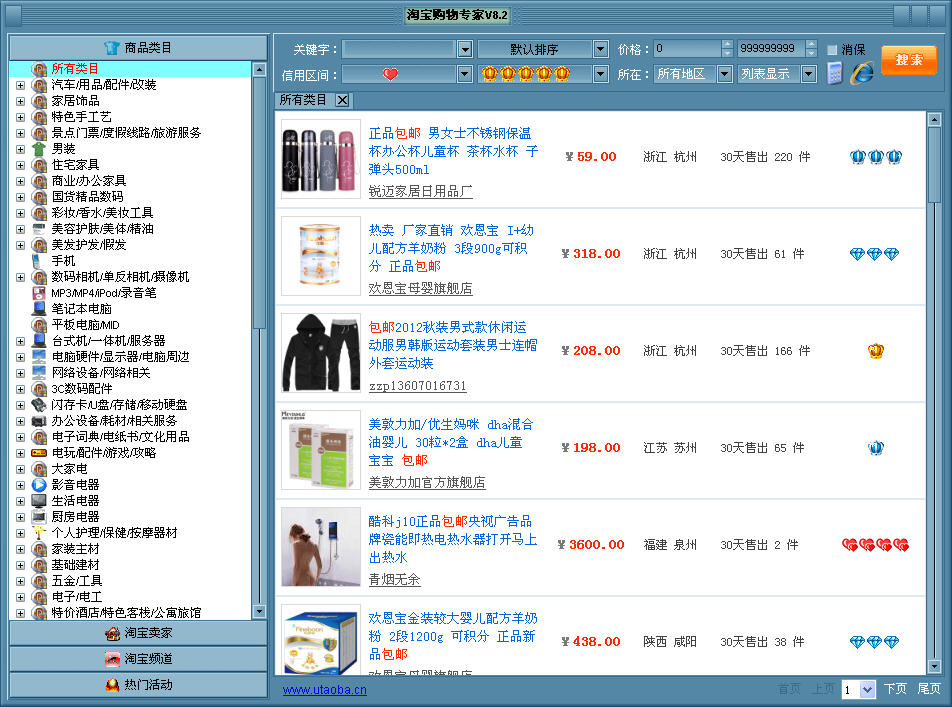Expand the 五金/工具 tree node
Viewport: 952px width, 707px height.
coord(20,581)
